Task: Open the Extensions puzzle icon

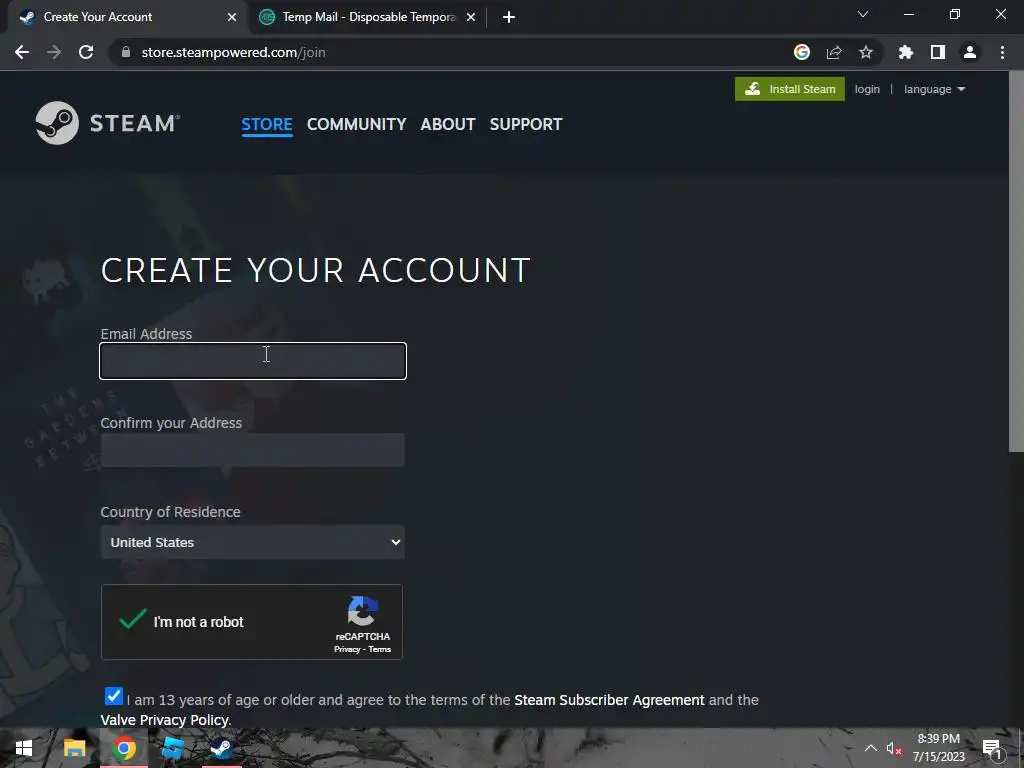Action: [x=906, y=52]
